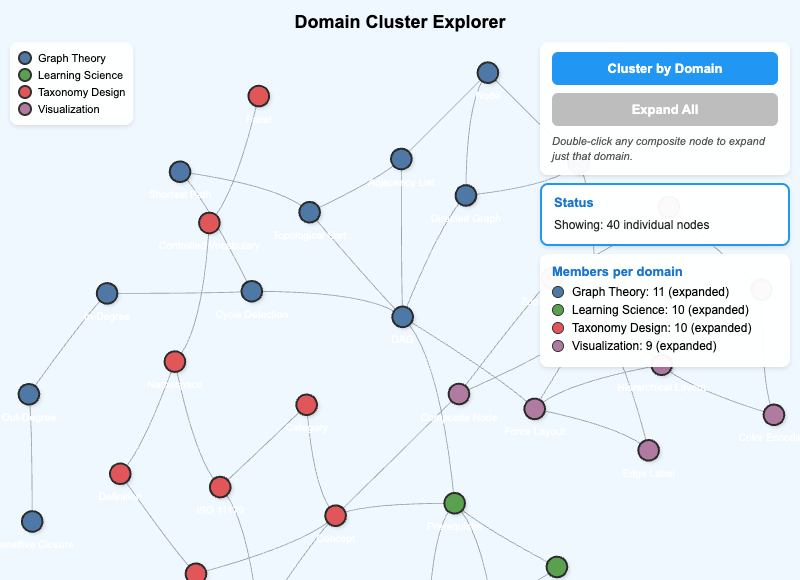Click the Learning Science legend swatch
Viewport: 800px width, 580px height.
point(25,75)
